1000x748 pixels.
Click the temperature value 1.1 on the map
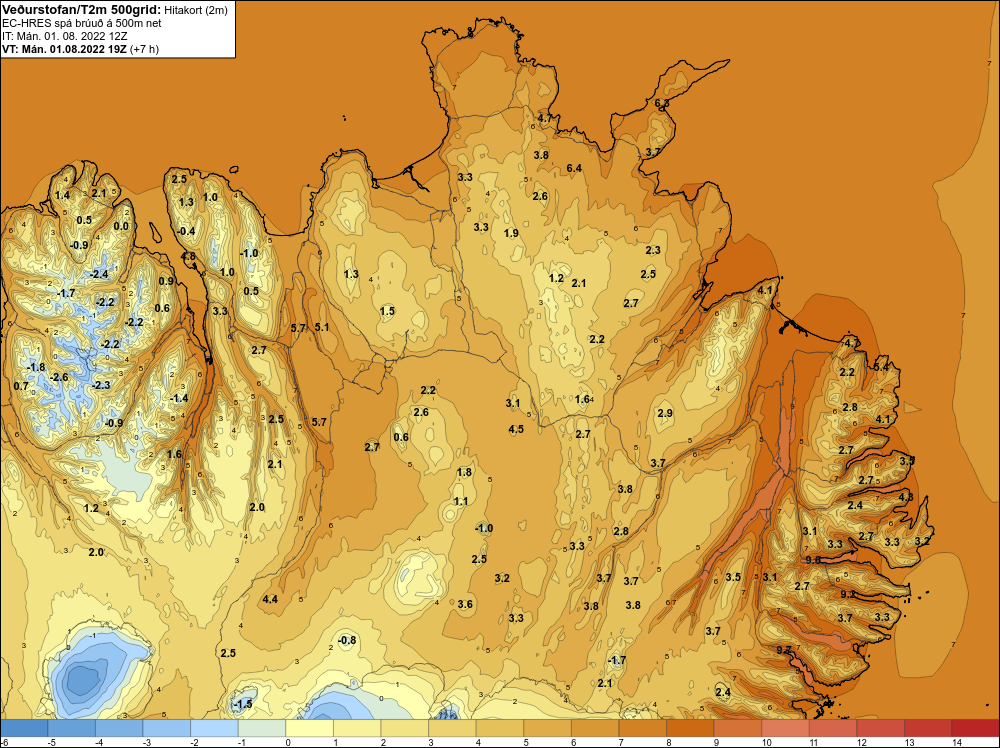coord(460,501)
